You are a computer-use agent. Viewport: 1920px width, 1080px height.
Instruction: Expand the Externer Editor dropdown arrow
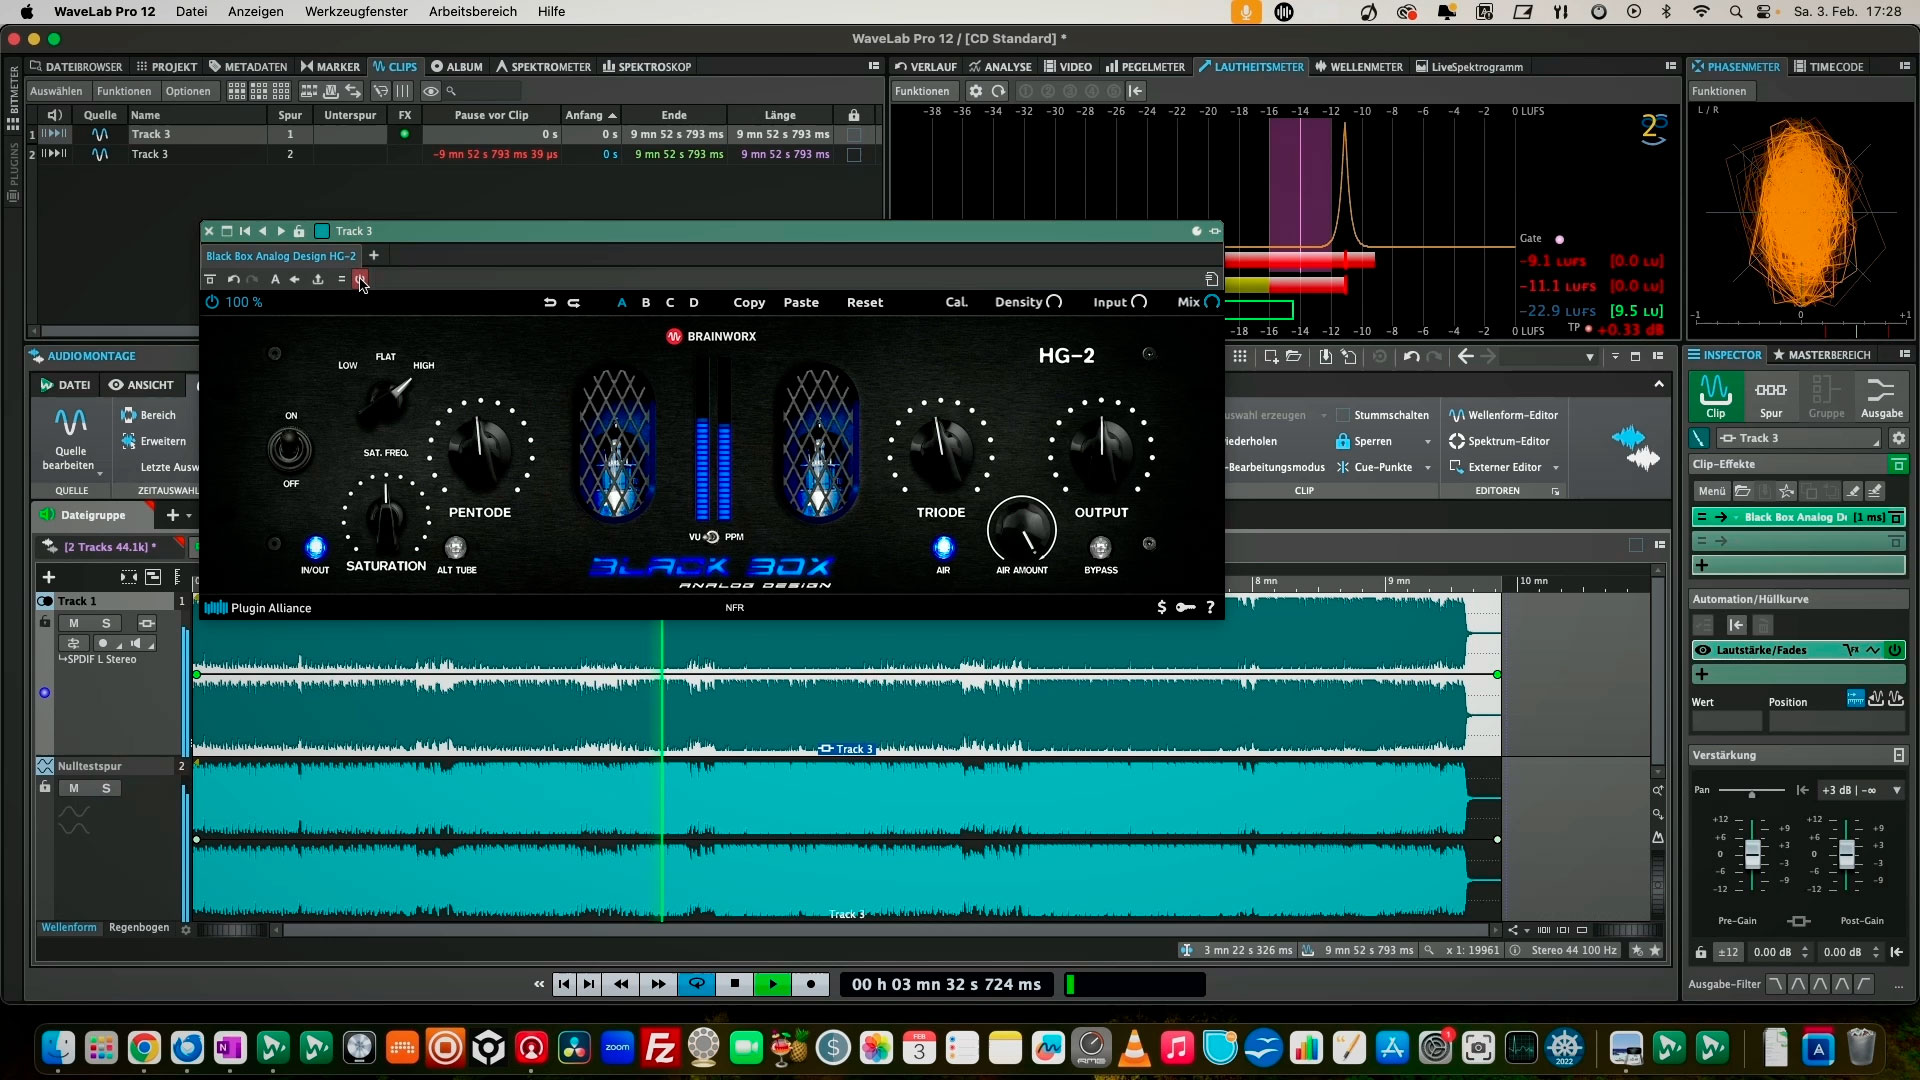tap(1556, 467)
